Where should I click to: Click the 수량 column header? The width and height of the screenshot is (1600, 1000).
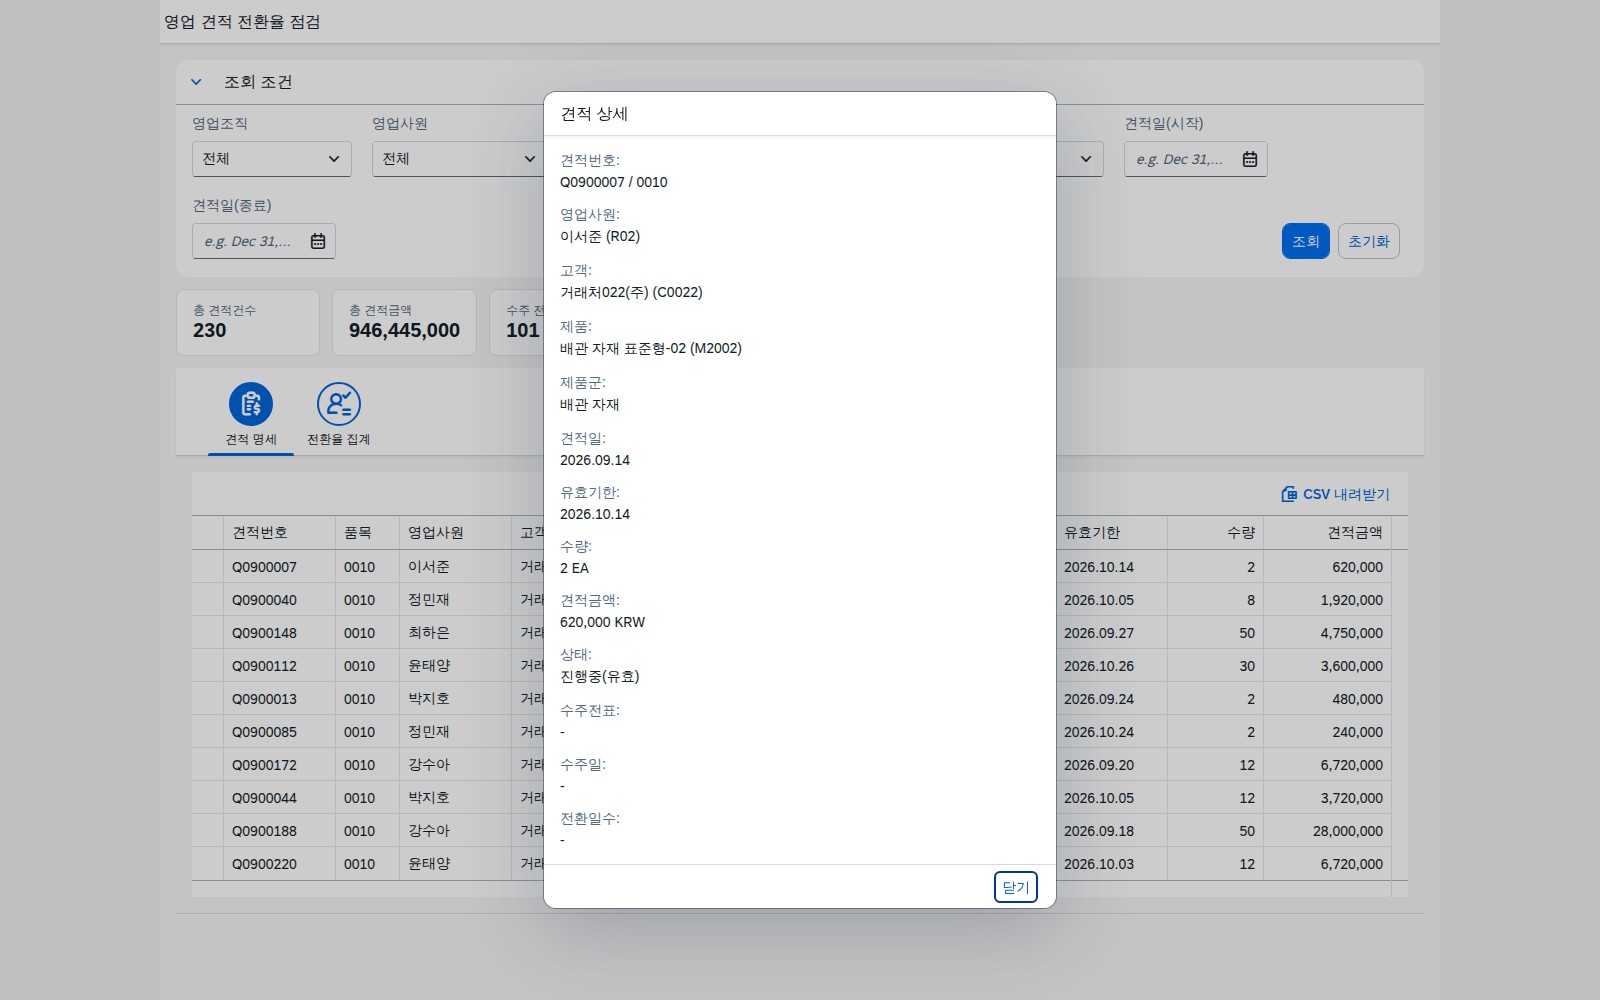pyautogui.click(x=1215, y=533)
